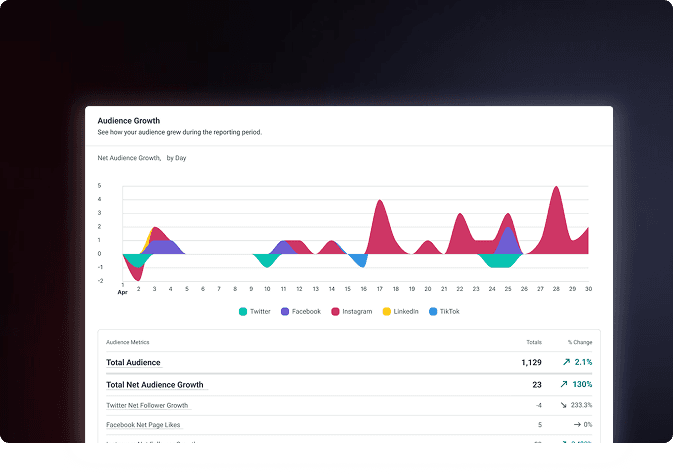Open the Total Audience metric row
Image resolution: width=673 pixels, height=475 pixels.
click(133, 362)
